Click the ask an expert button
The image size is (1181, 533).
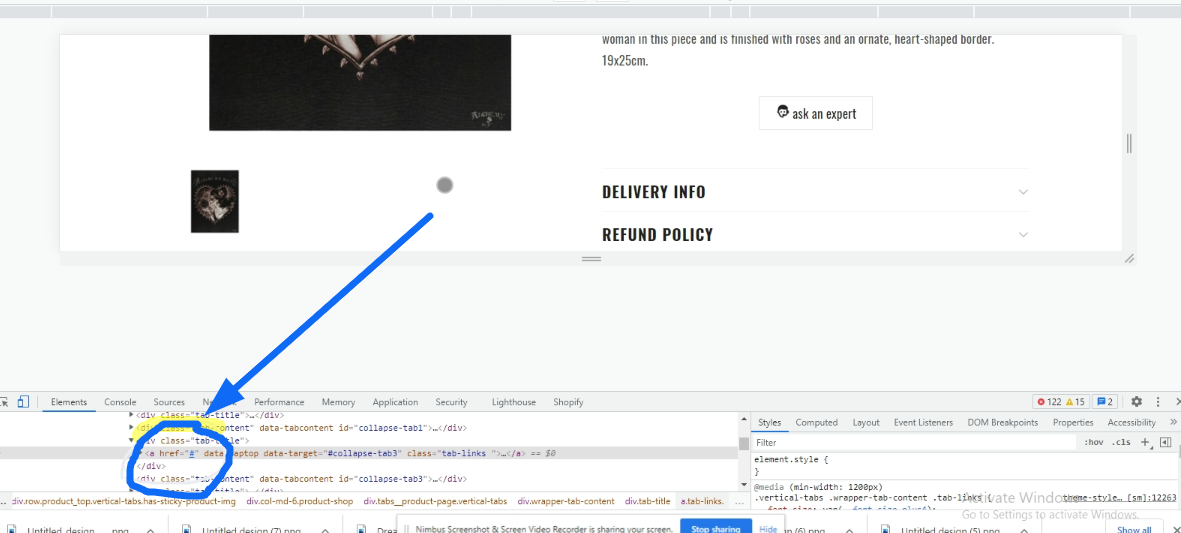coord(816,113)
